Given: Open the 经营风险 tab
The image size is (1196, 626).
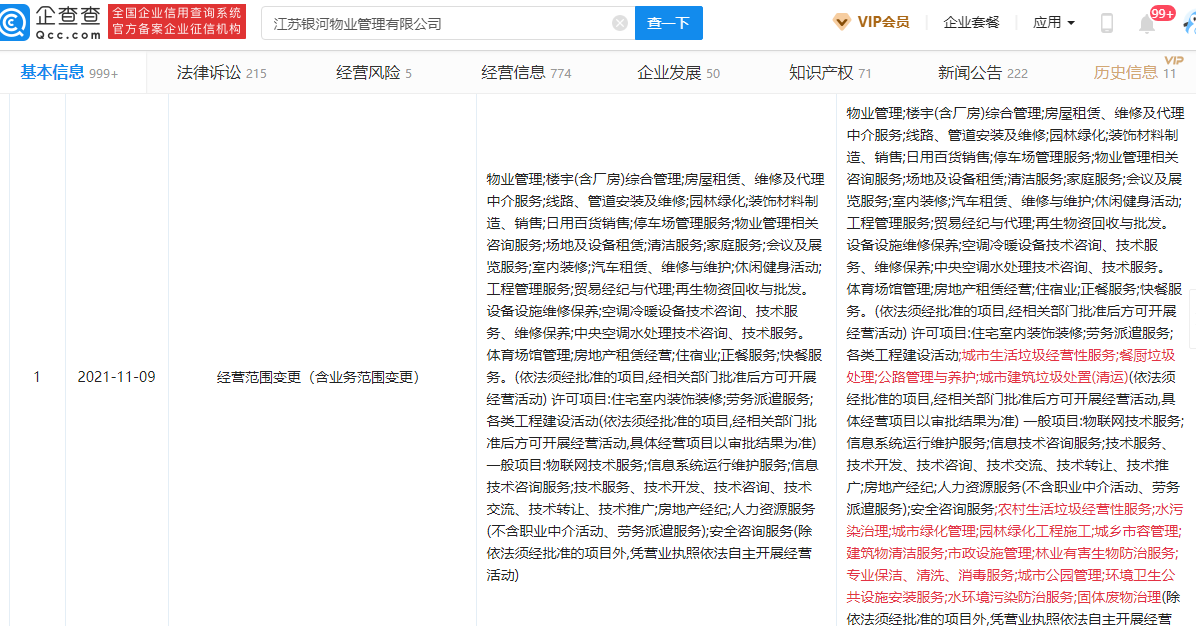Looking at the screenshot, I should click(x=373, y=72).
